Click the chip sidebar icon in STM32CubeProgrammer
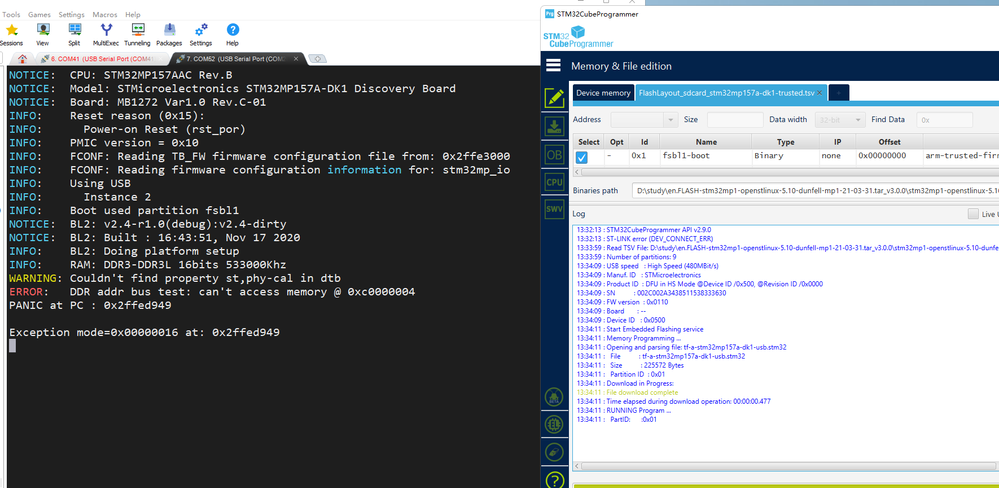 [x=554, y=424]
